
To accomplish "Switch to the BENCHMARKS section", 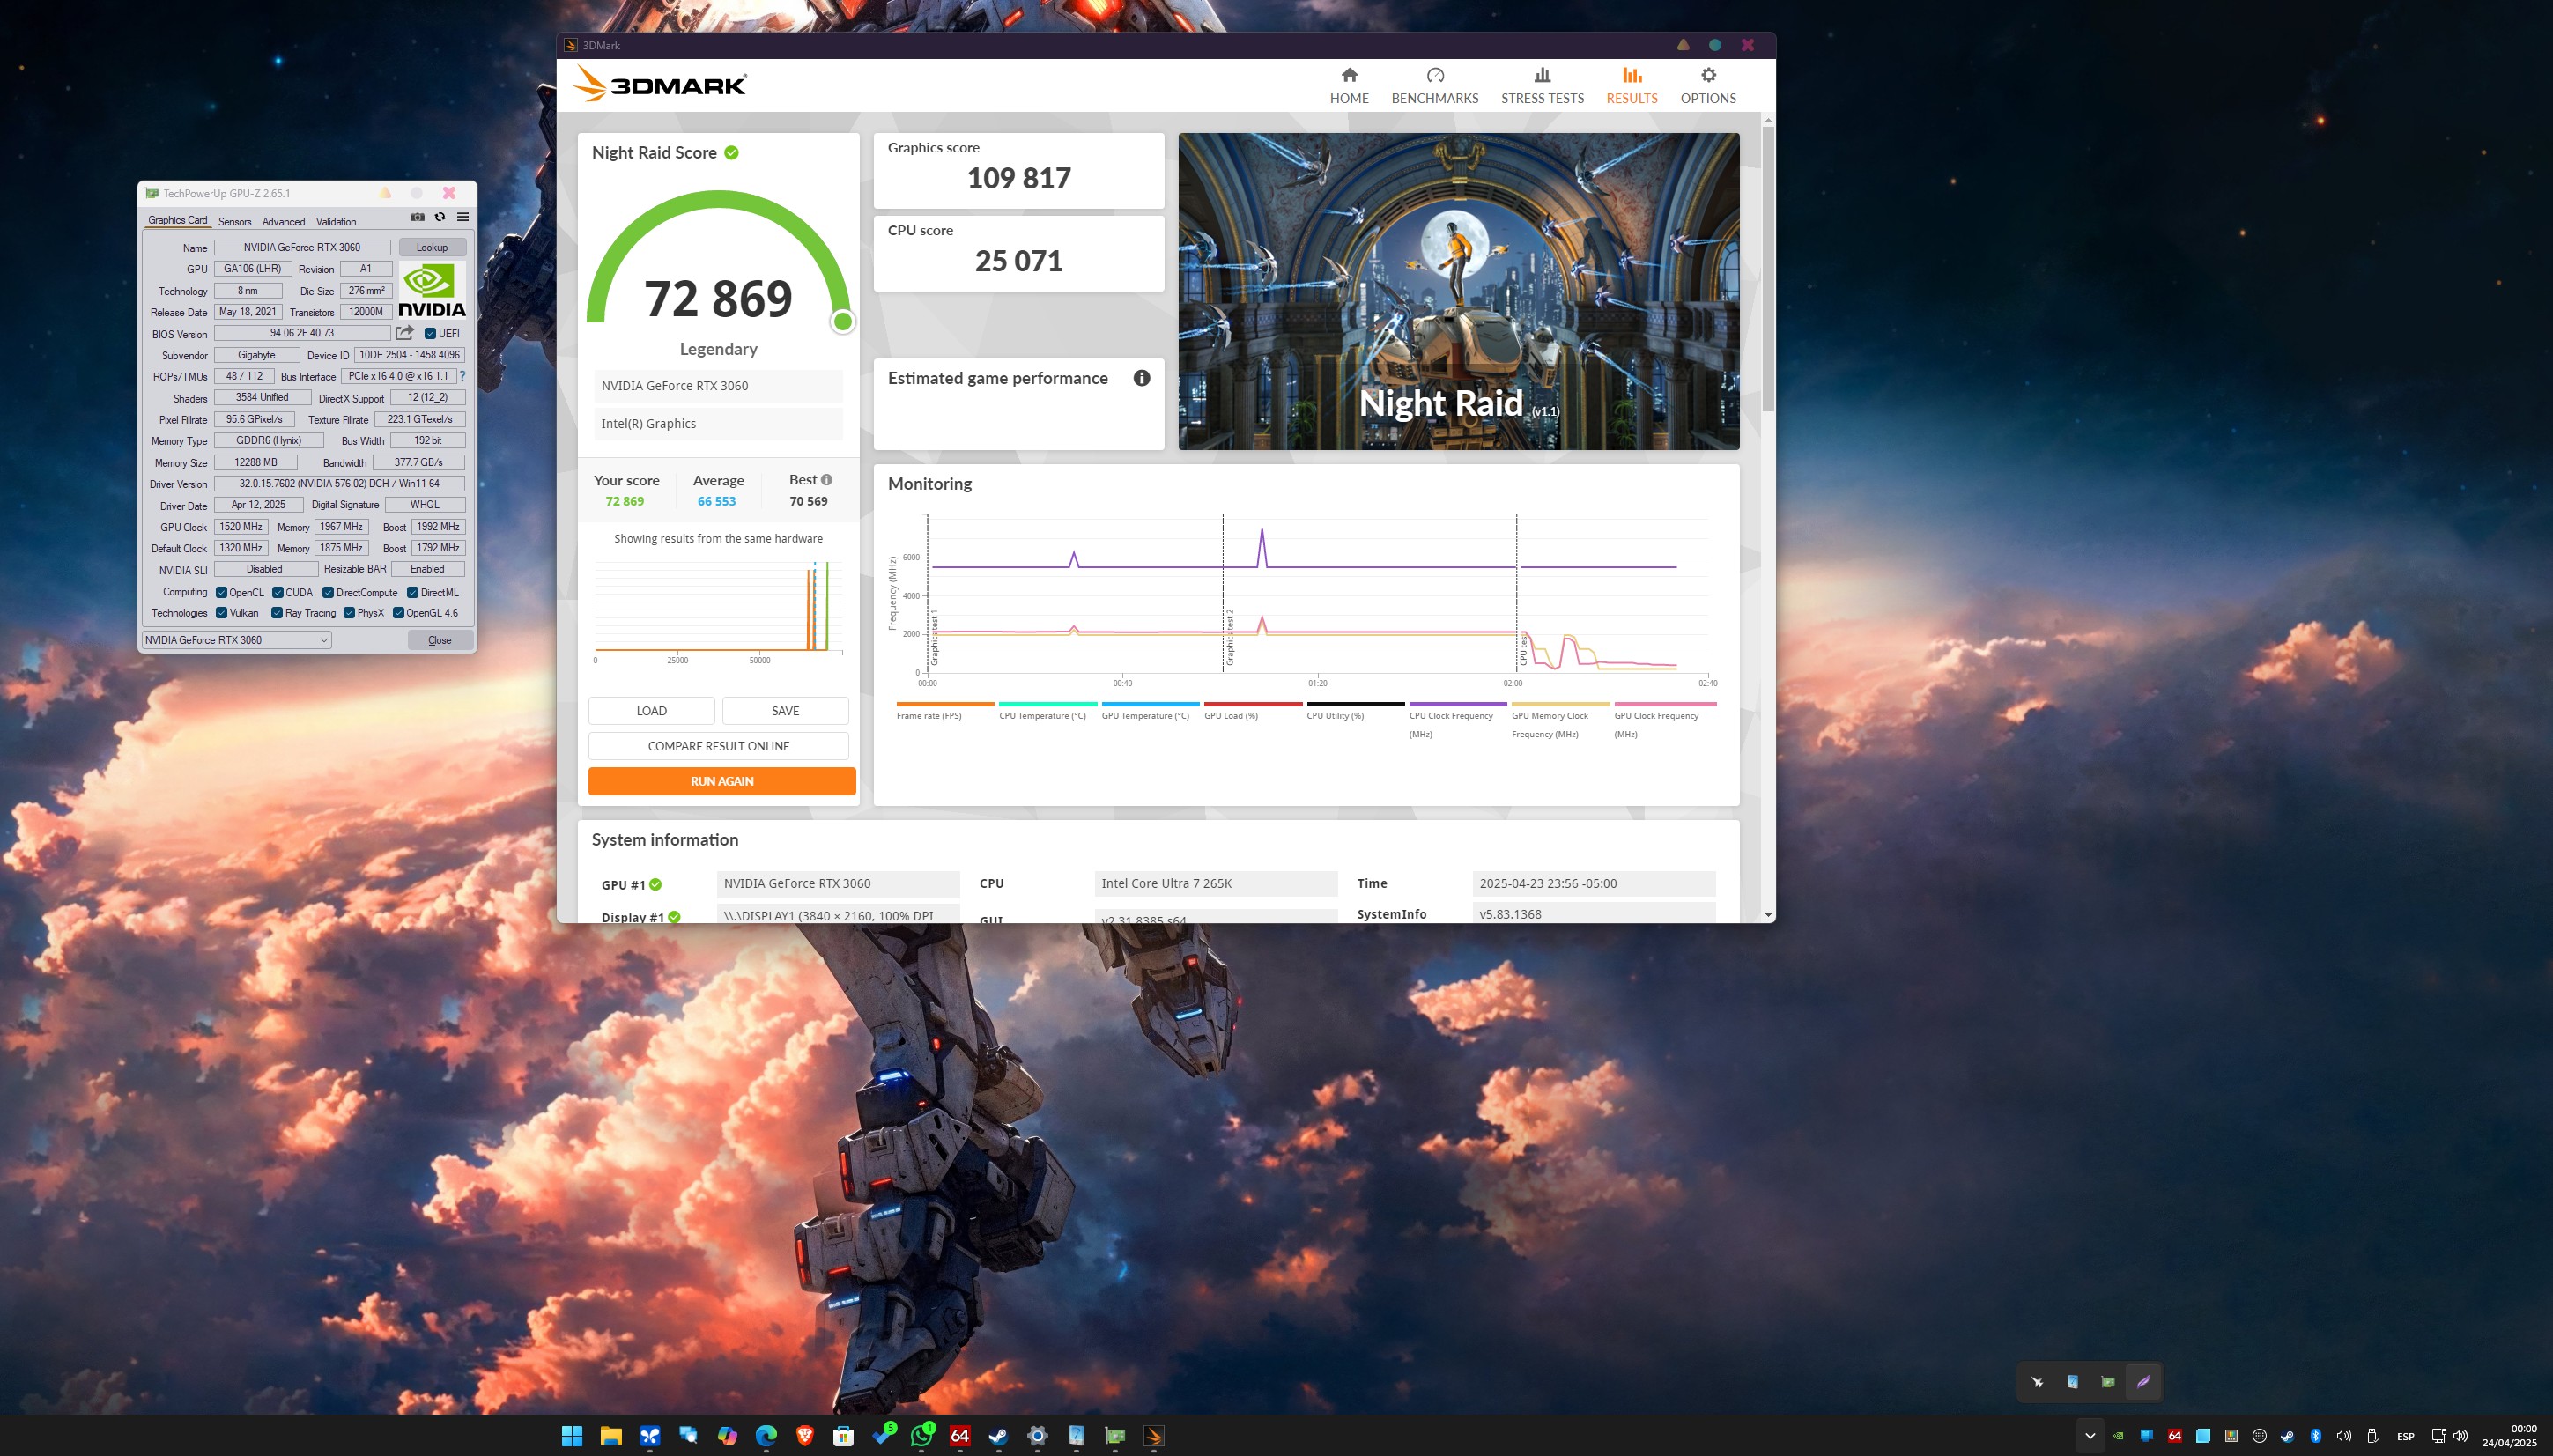I will pos(1434,86).
